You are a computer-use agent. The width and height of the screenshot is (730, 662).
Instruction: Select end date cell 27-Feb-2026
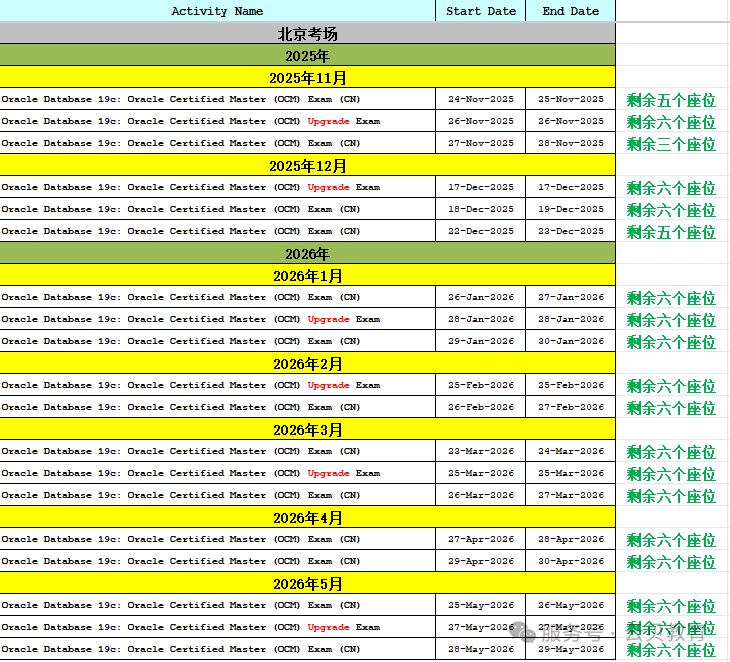[570, 407]
